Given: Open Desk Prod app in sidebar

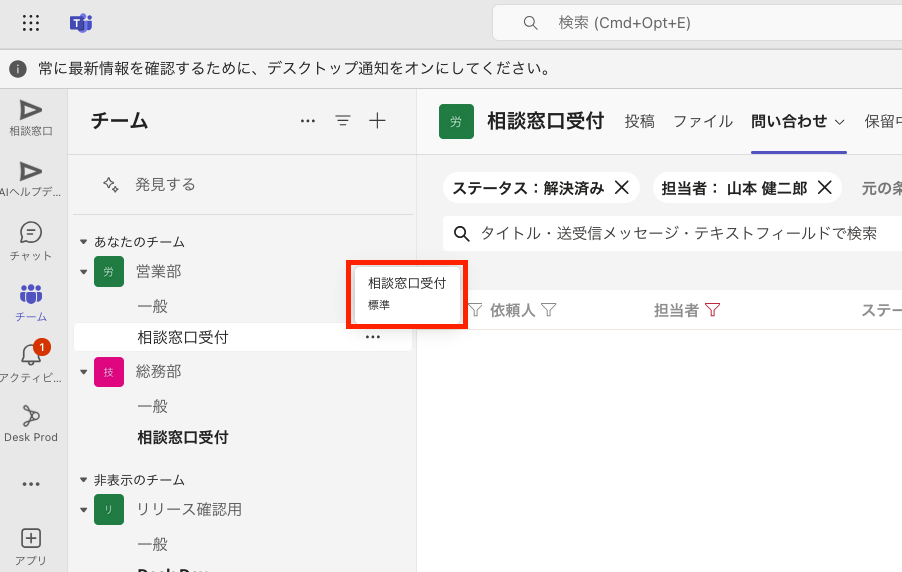Looking at the screenshot, I should pyautogui.click(x=30, y=424).
